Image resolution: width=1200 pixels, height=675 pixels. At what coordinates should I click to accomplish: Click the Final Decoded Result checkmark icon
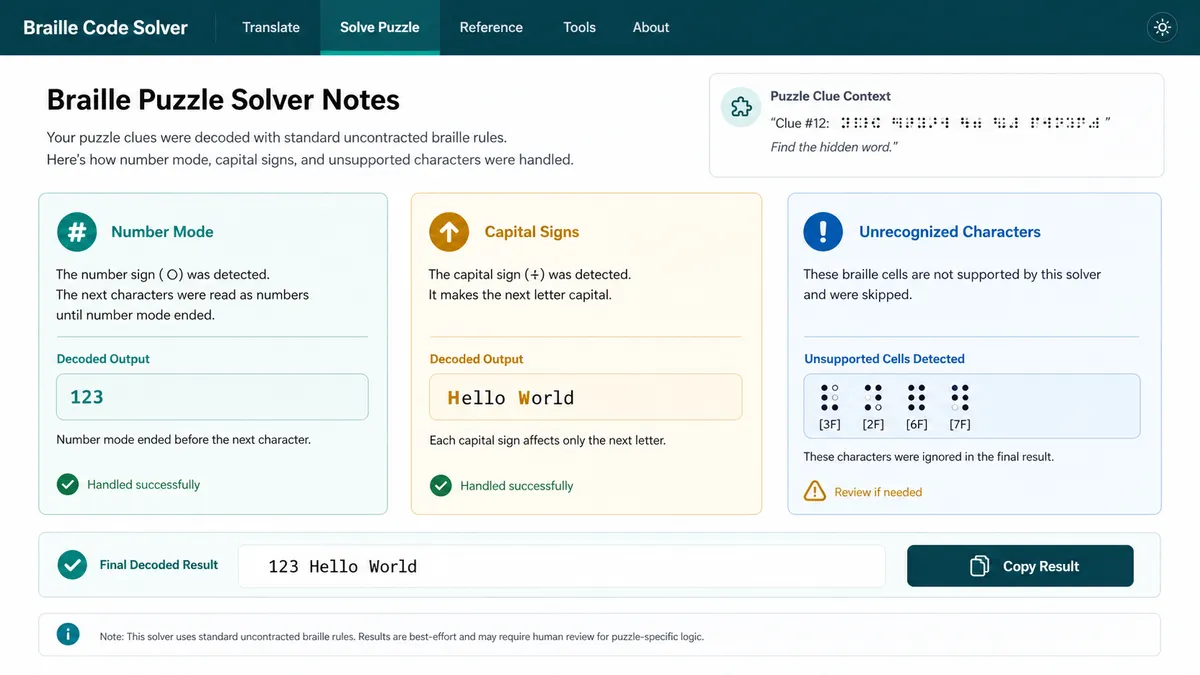click(72, 565)
